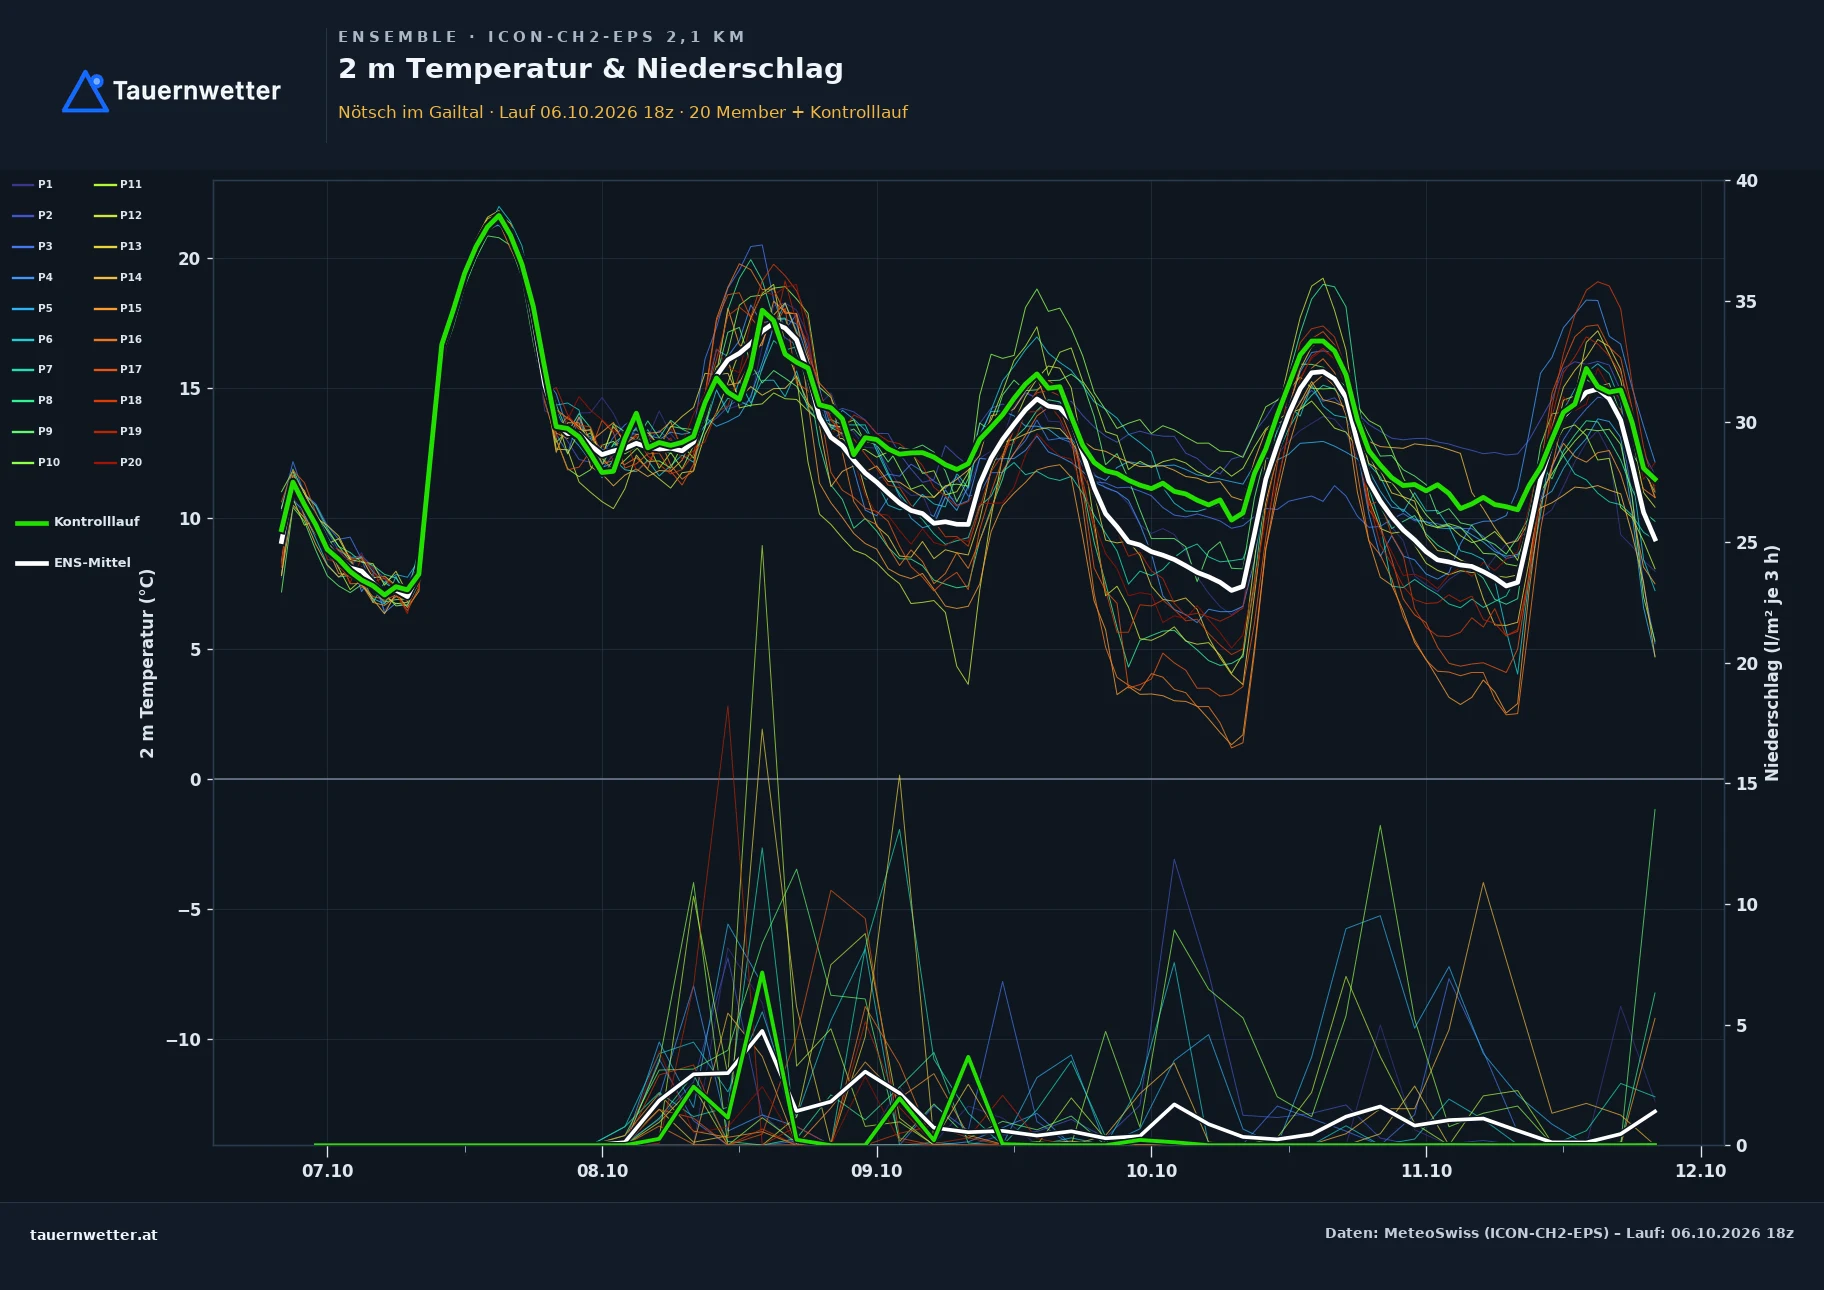The image size is (1824, 1290).
Task: Select the P16 legend entry
Action: pyautogui.click(x=118, y=339)
